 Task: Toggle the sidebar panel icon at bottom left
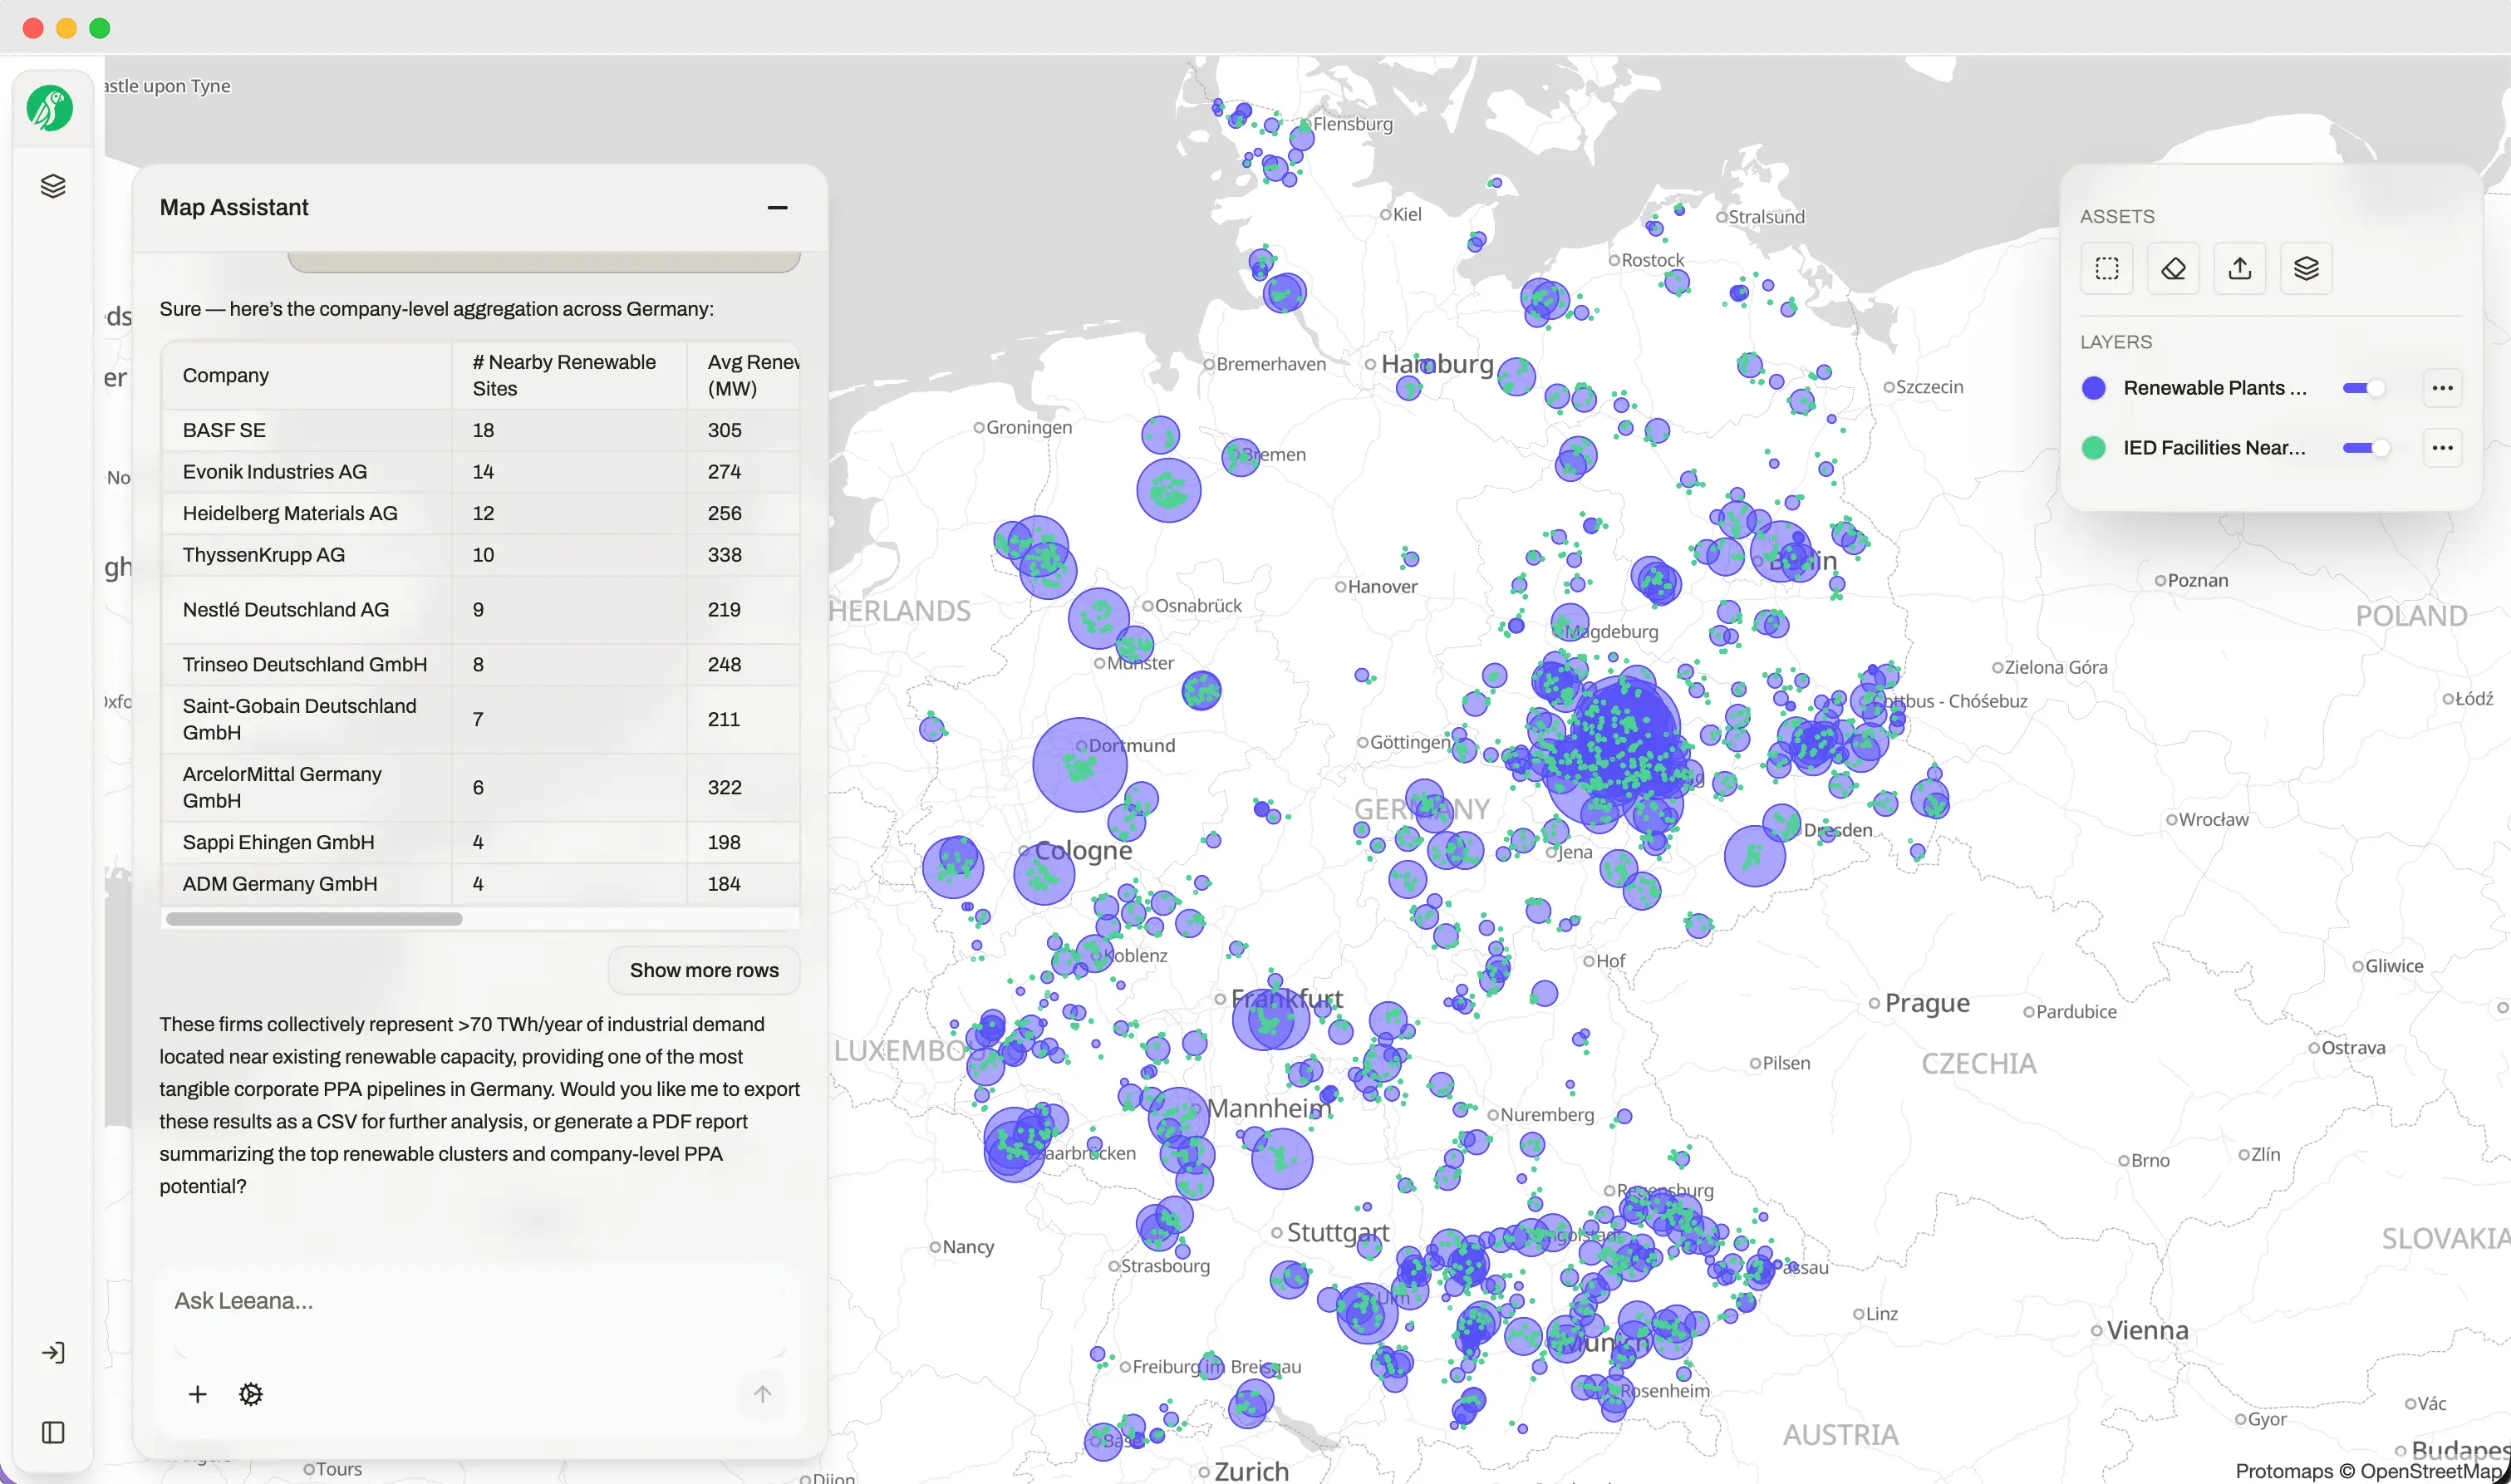(x=53, y=1432)
